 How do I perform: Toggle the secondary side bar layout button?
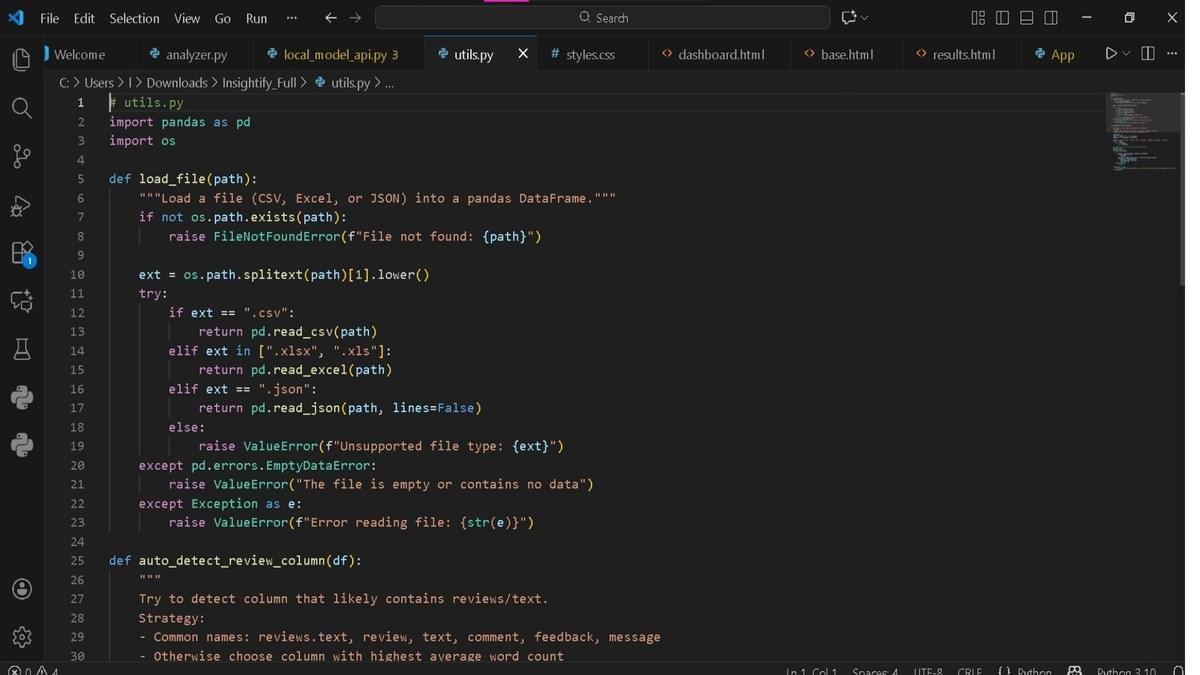1051,18
